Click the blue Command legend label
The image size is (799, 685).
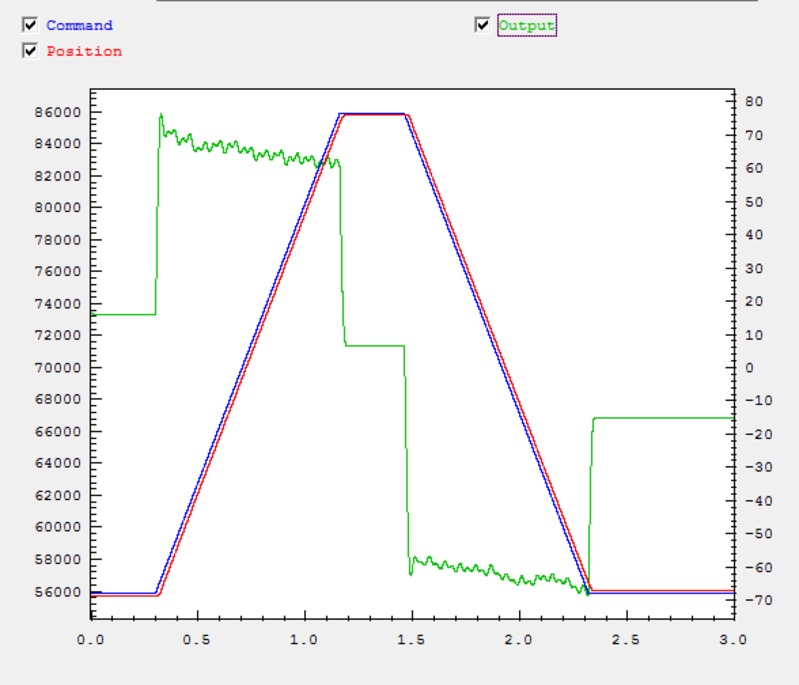coord(79,25)
